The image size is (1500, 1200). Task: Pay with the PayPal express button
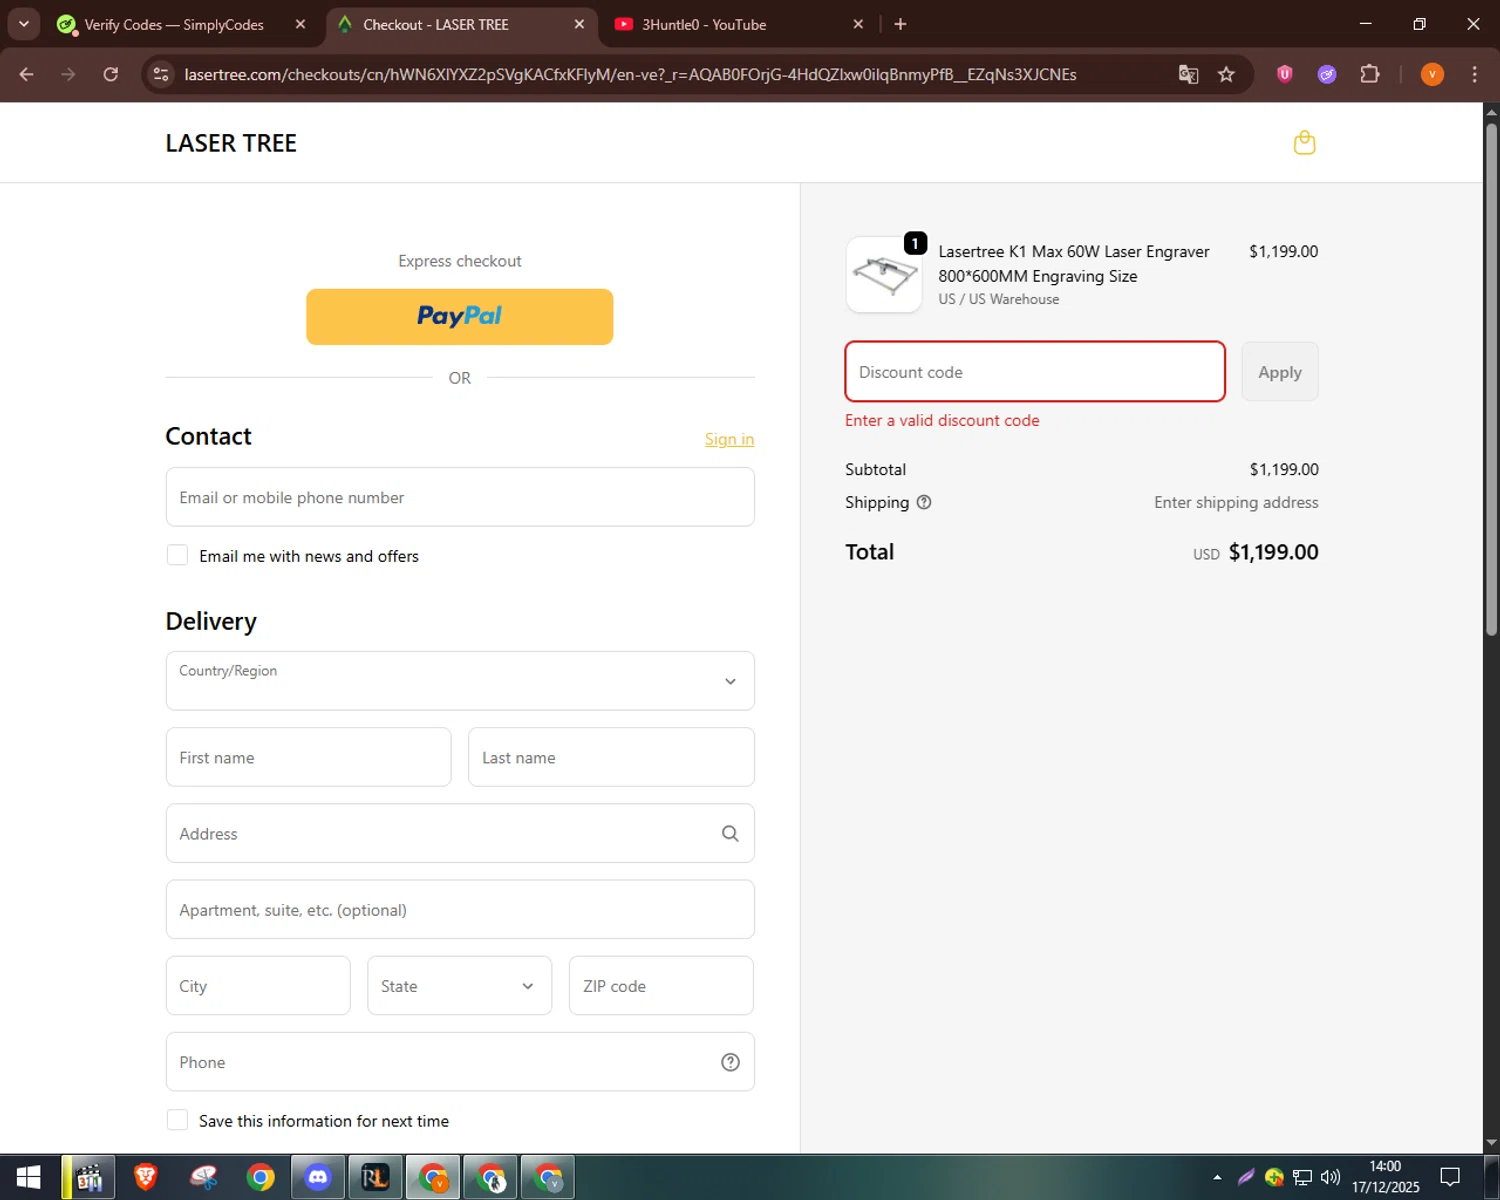pos(459,317)
